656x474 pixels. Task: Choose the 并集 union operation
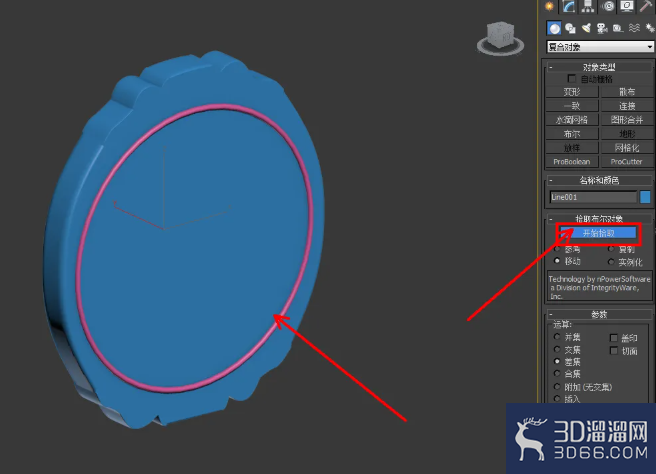[x=557, y=337]
